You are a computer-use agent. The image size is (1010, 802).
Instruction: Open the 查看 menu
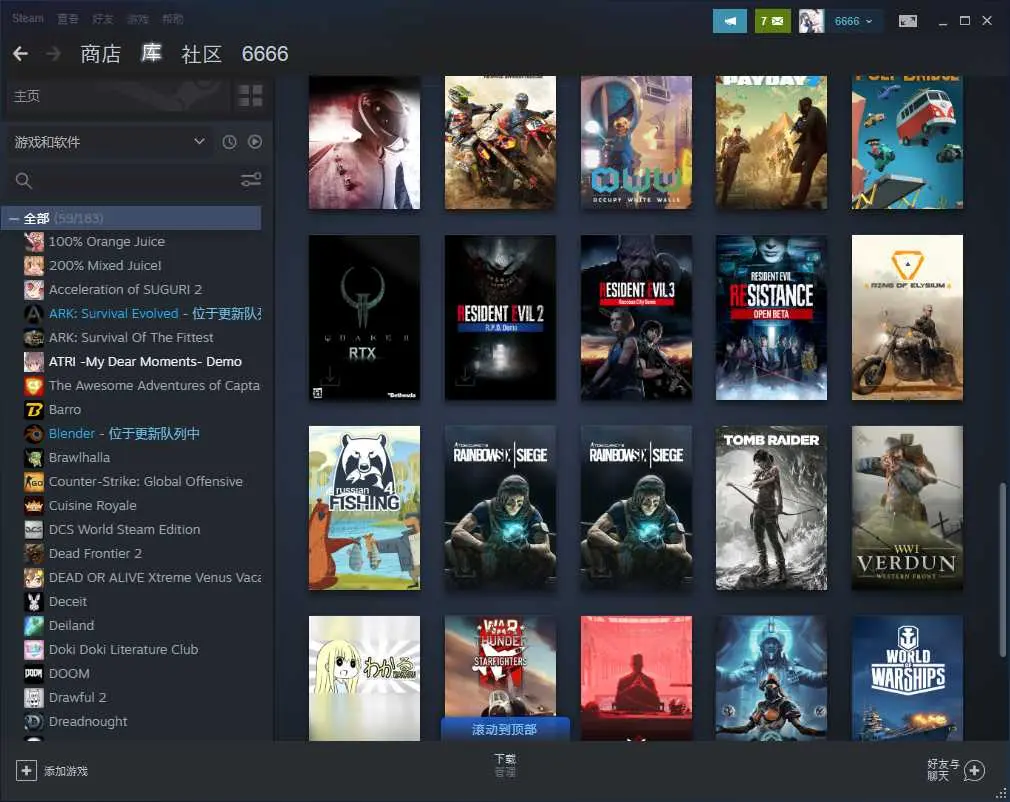point(68,19)
